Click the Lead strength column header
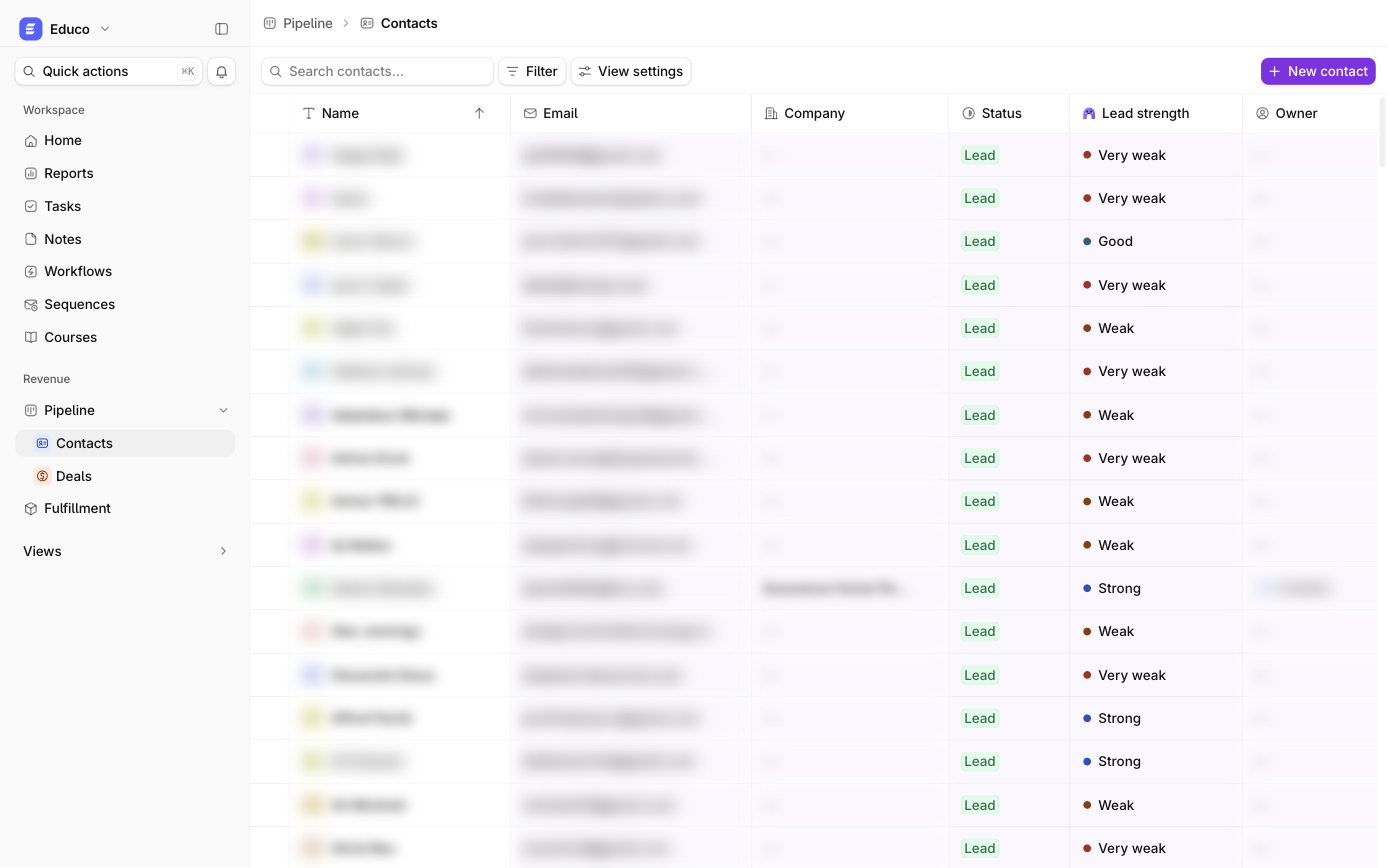Image resolution: width=1388 pixels, height=868 pixels. point(1156,113)
